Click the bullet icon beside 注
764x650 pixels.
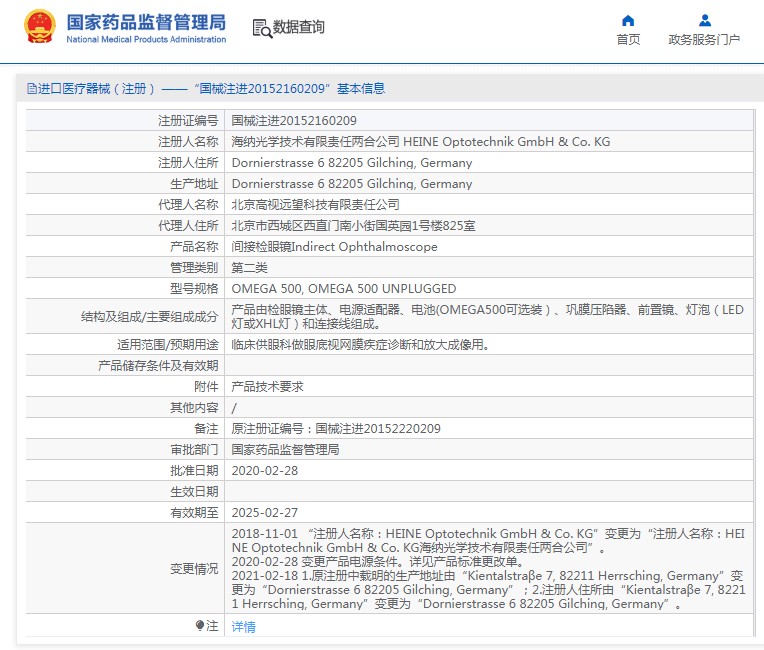199,626
